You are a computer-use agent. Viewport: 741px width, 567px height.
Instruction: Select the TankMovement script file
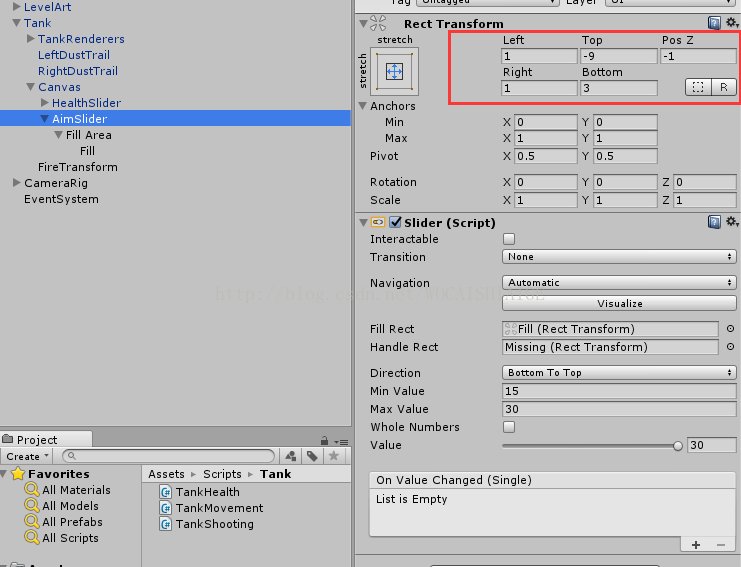[211, 508]
